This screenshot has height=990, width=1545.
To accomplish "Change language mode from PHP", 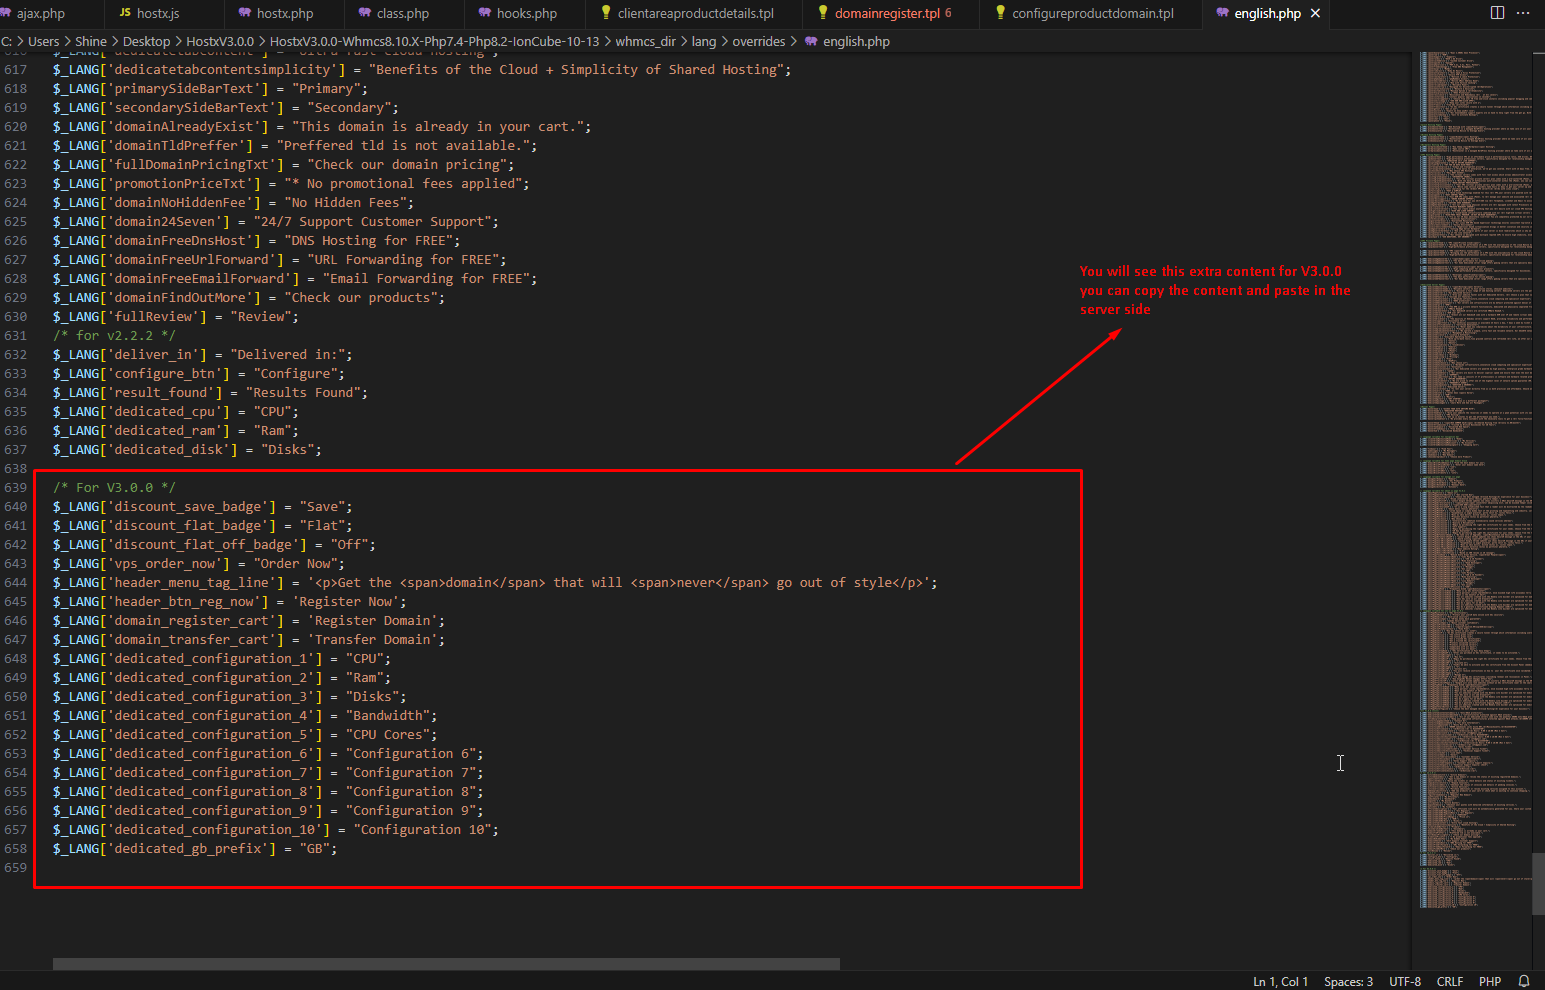I will coord(1489,981).
